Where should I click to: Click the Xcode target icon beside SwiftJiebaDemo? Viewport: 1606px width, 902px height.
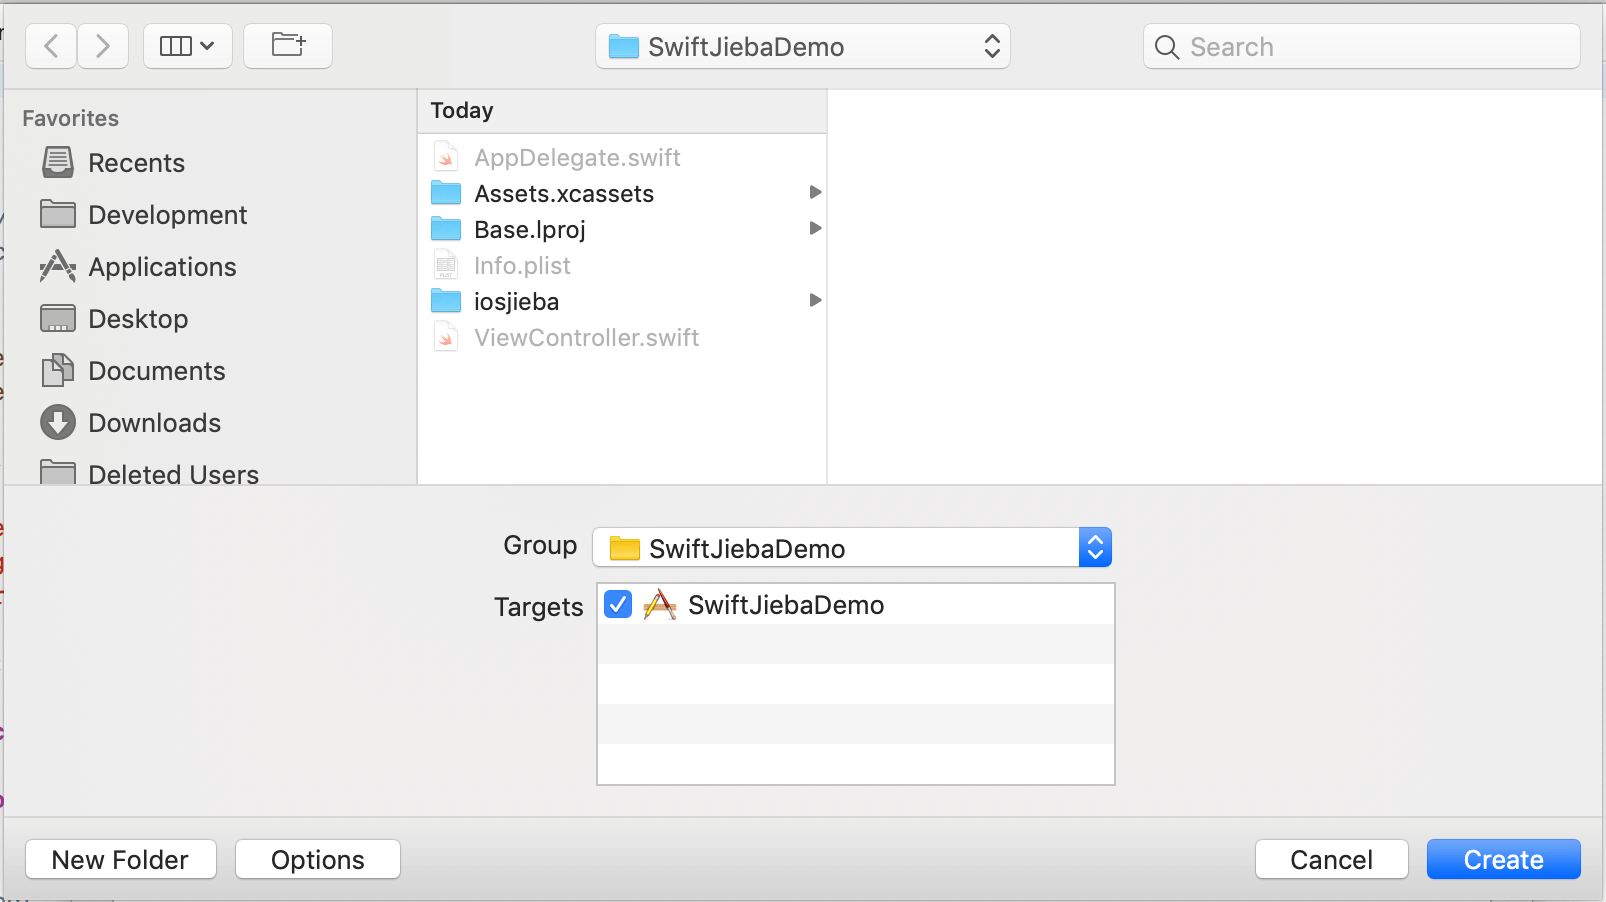point(660,604)
